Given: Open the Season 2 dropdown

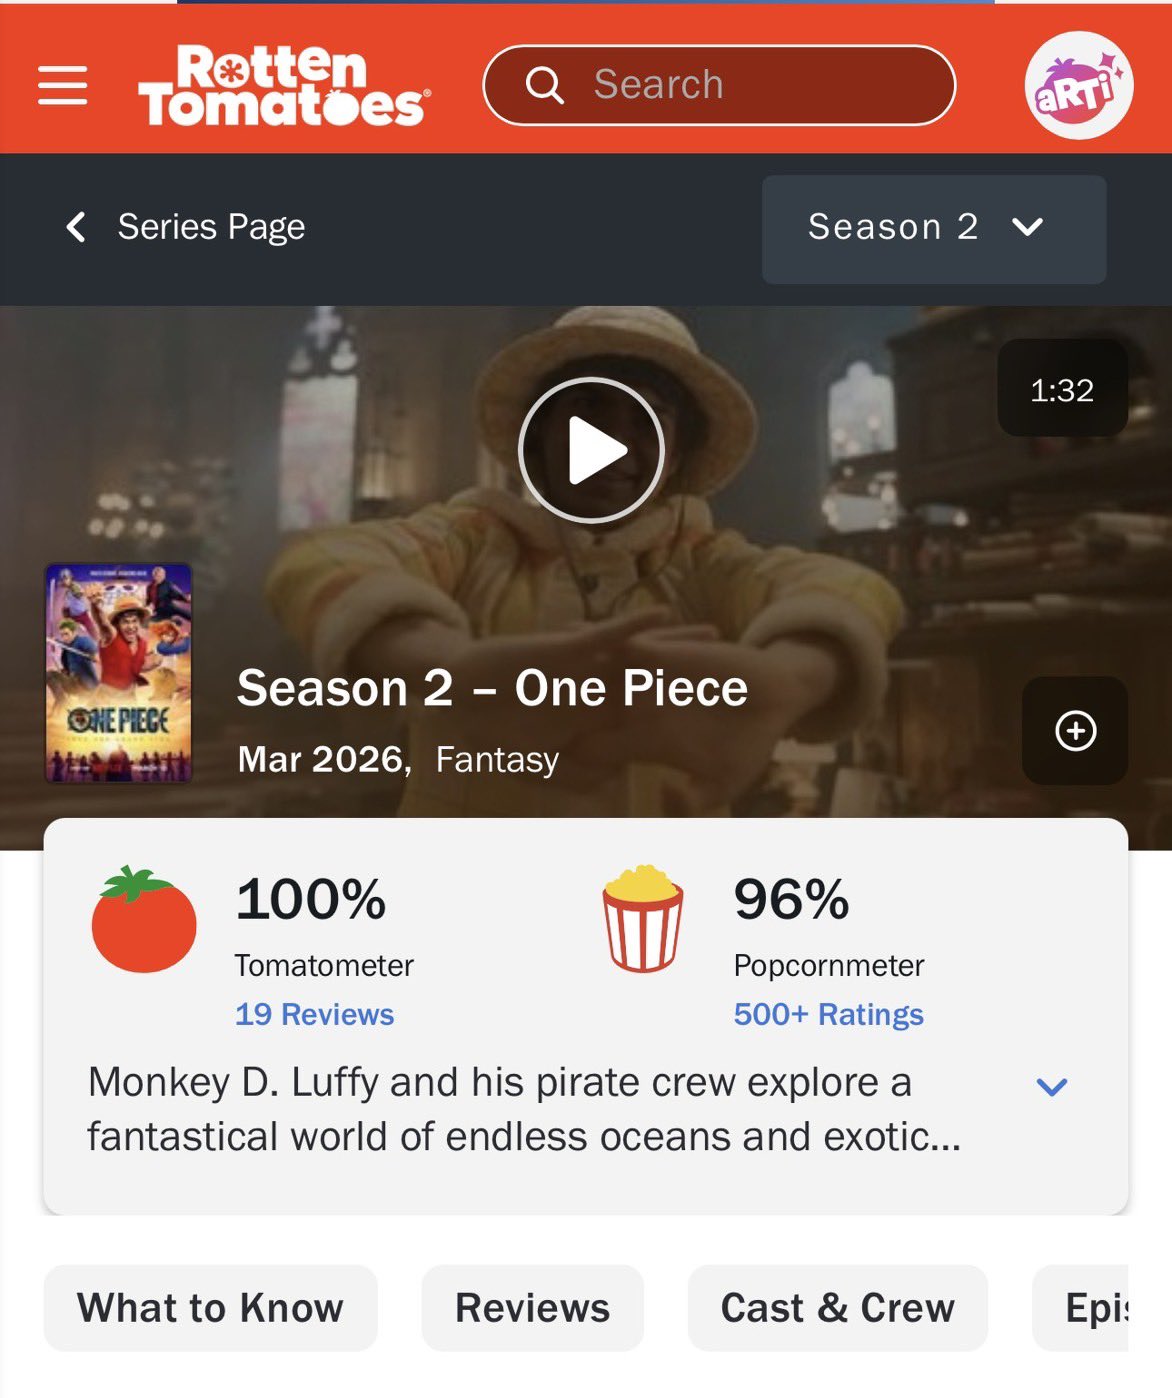Looking at the screenshot, I should click(x=934, y=229).
